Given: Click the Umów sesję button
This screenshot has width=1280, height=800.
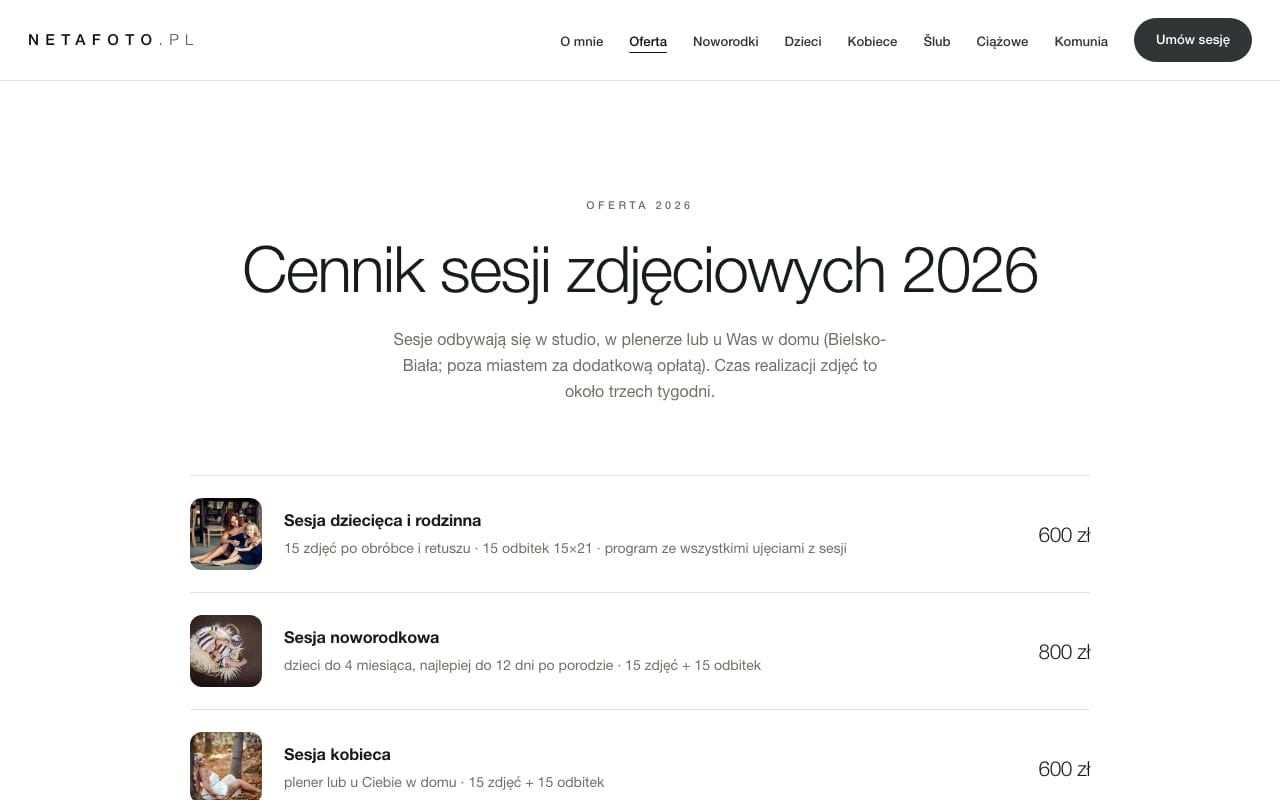Looking at the screenshot, I should click(1193, 40).
